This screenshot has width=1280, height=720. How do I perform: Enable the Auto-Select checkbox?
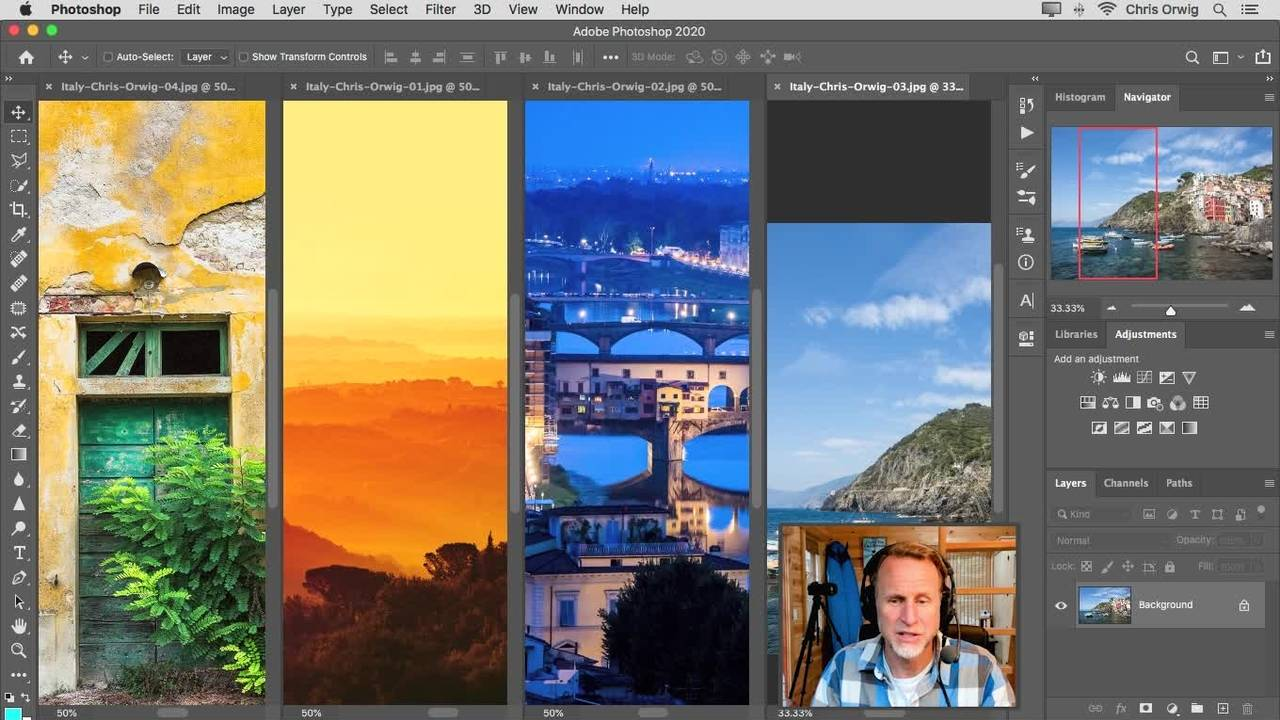click(108, 58)
